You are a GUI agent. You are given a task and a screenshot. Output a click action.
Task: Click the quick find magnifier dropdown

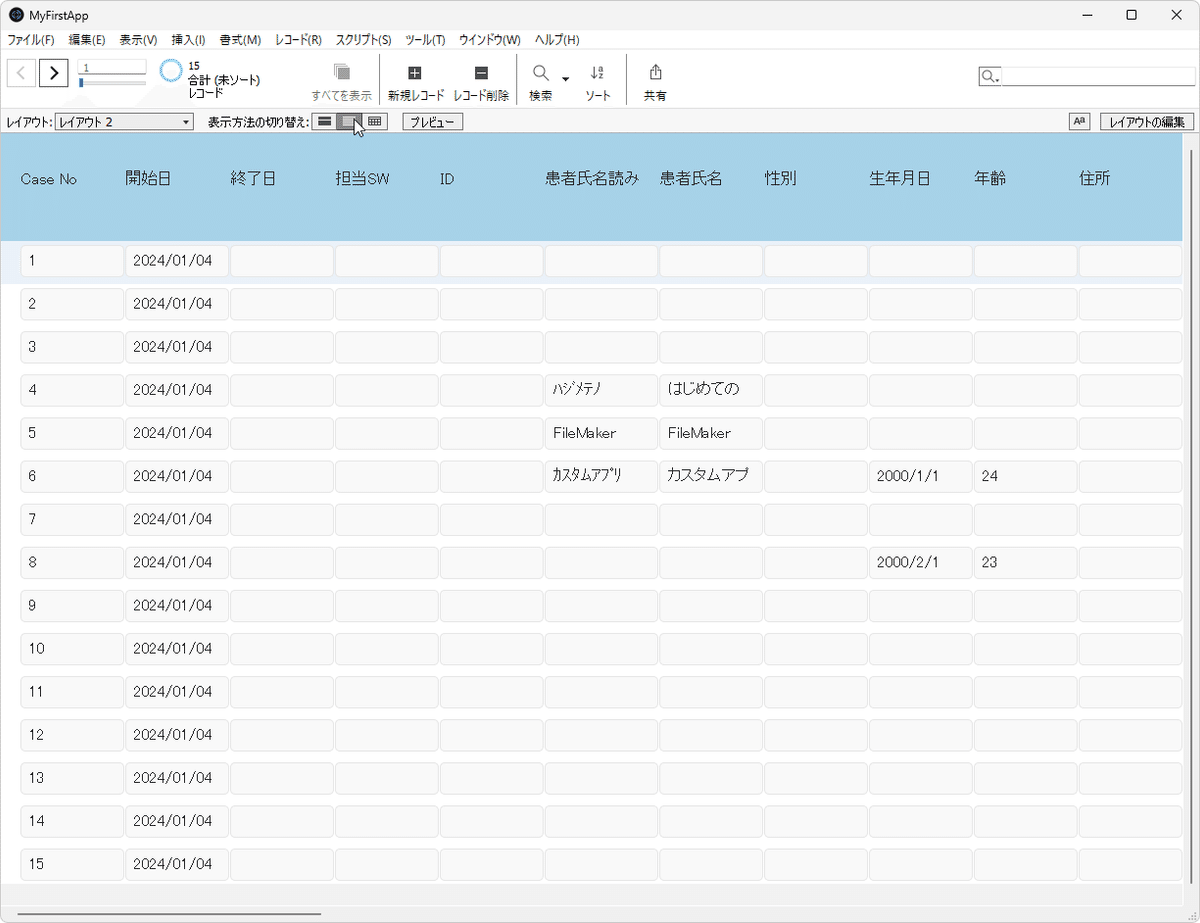point(989,77)
